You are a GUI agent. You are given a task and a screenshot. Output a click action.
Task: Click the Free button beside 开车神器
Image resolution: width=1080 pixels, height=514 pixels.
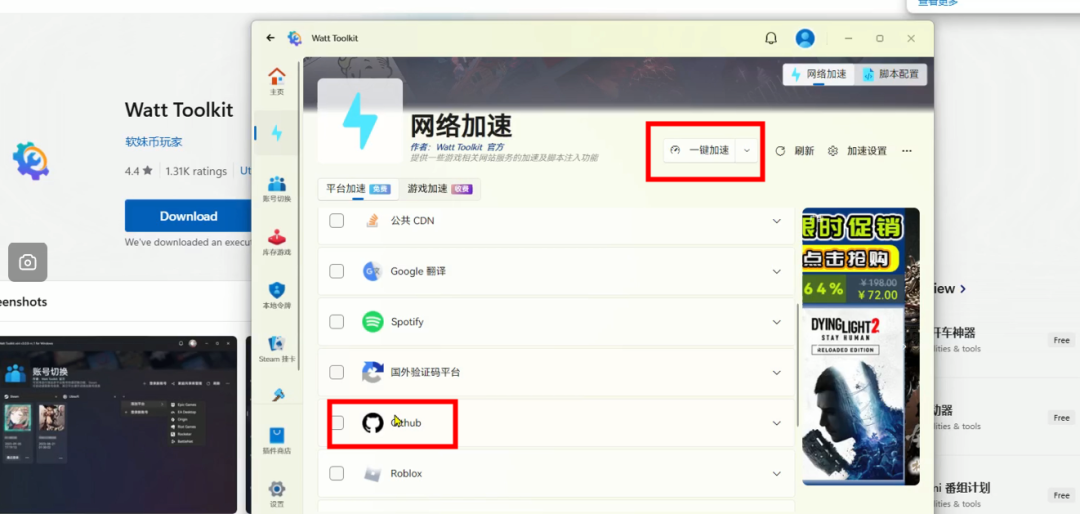1061,340
